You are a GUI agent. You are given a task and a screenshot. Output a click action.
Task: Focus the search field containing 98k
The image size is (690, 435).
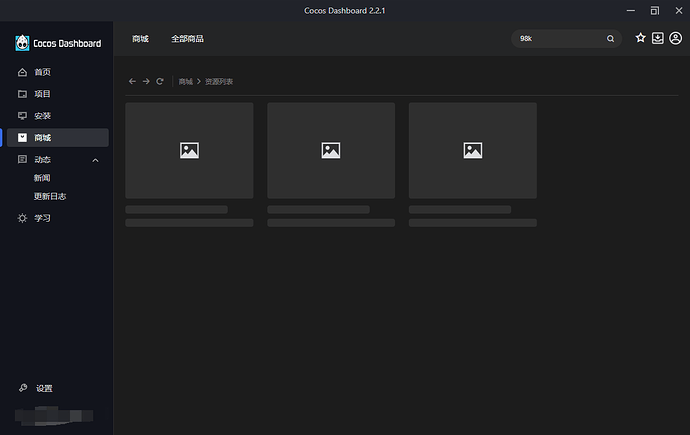pos(566,39)
